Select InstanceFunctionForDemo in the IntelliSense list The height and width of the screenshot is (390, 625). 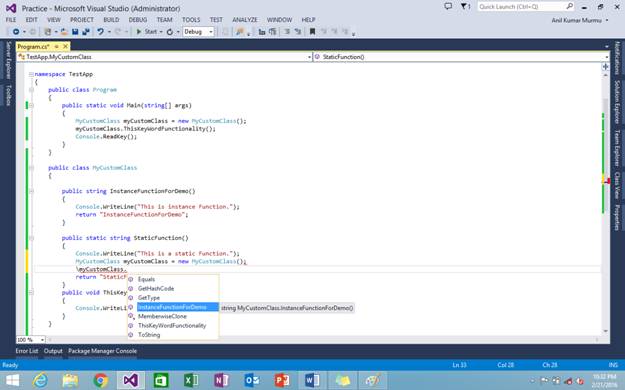pos(173,307)
